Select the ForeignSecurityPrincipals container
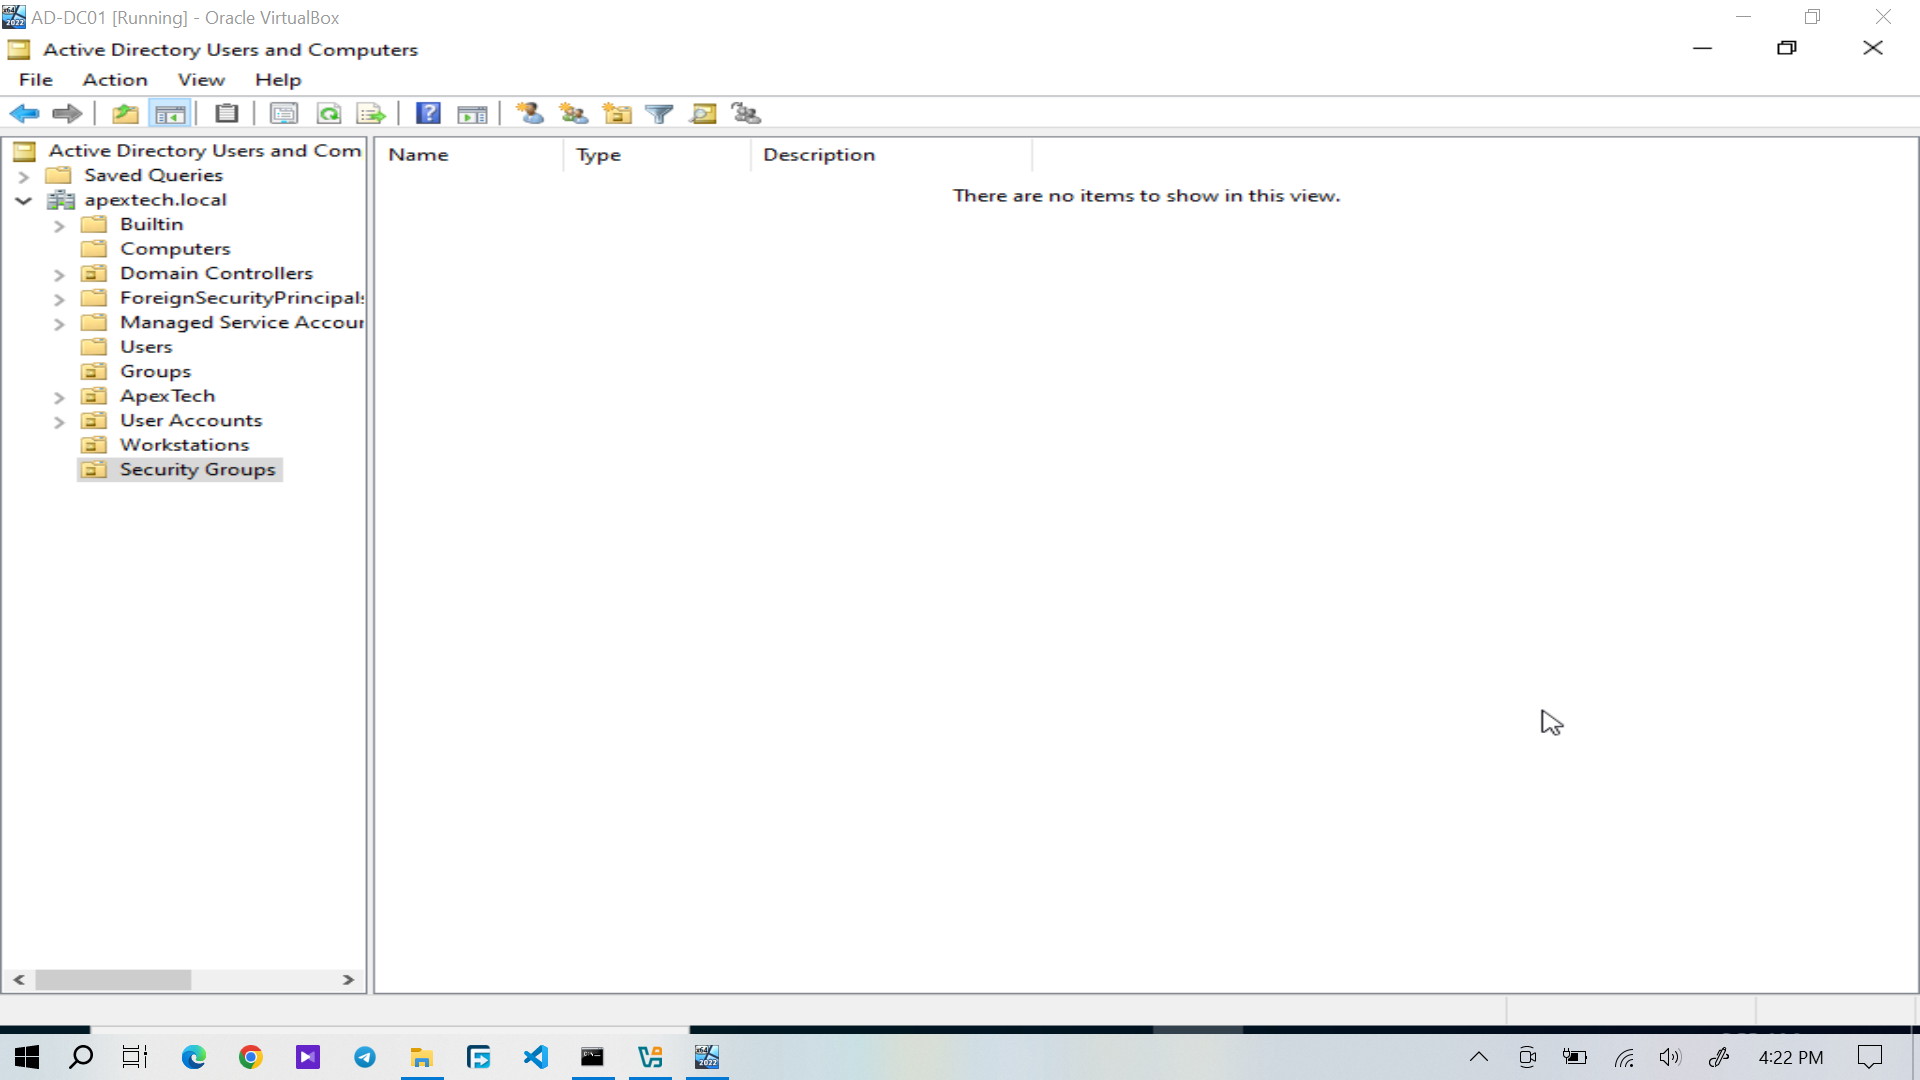1920x1080 pixels. [x=242, y=298]
